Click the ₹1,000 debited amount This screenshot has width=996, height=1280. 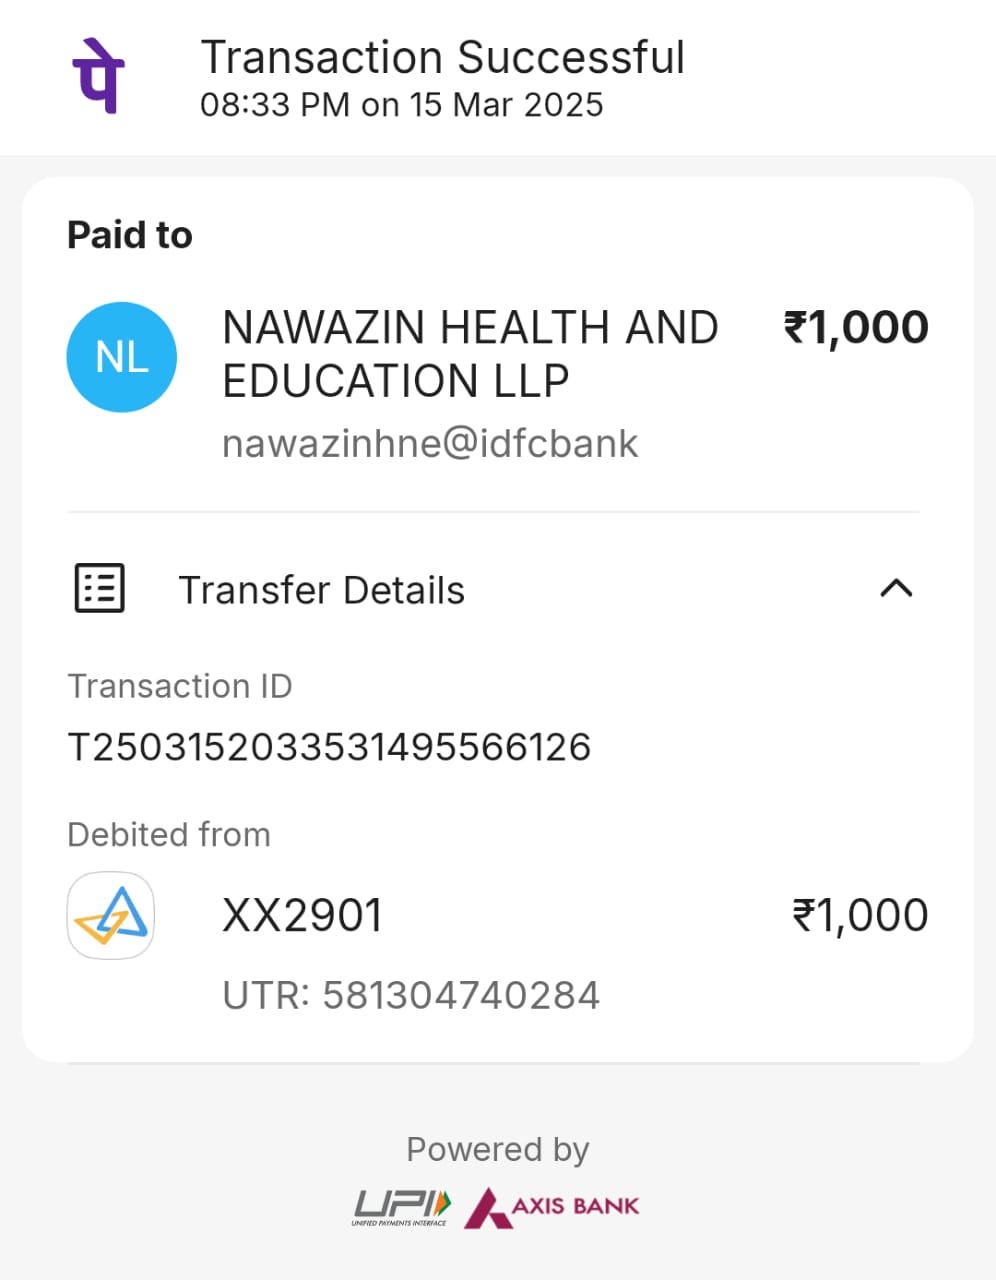click(860, 915)
